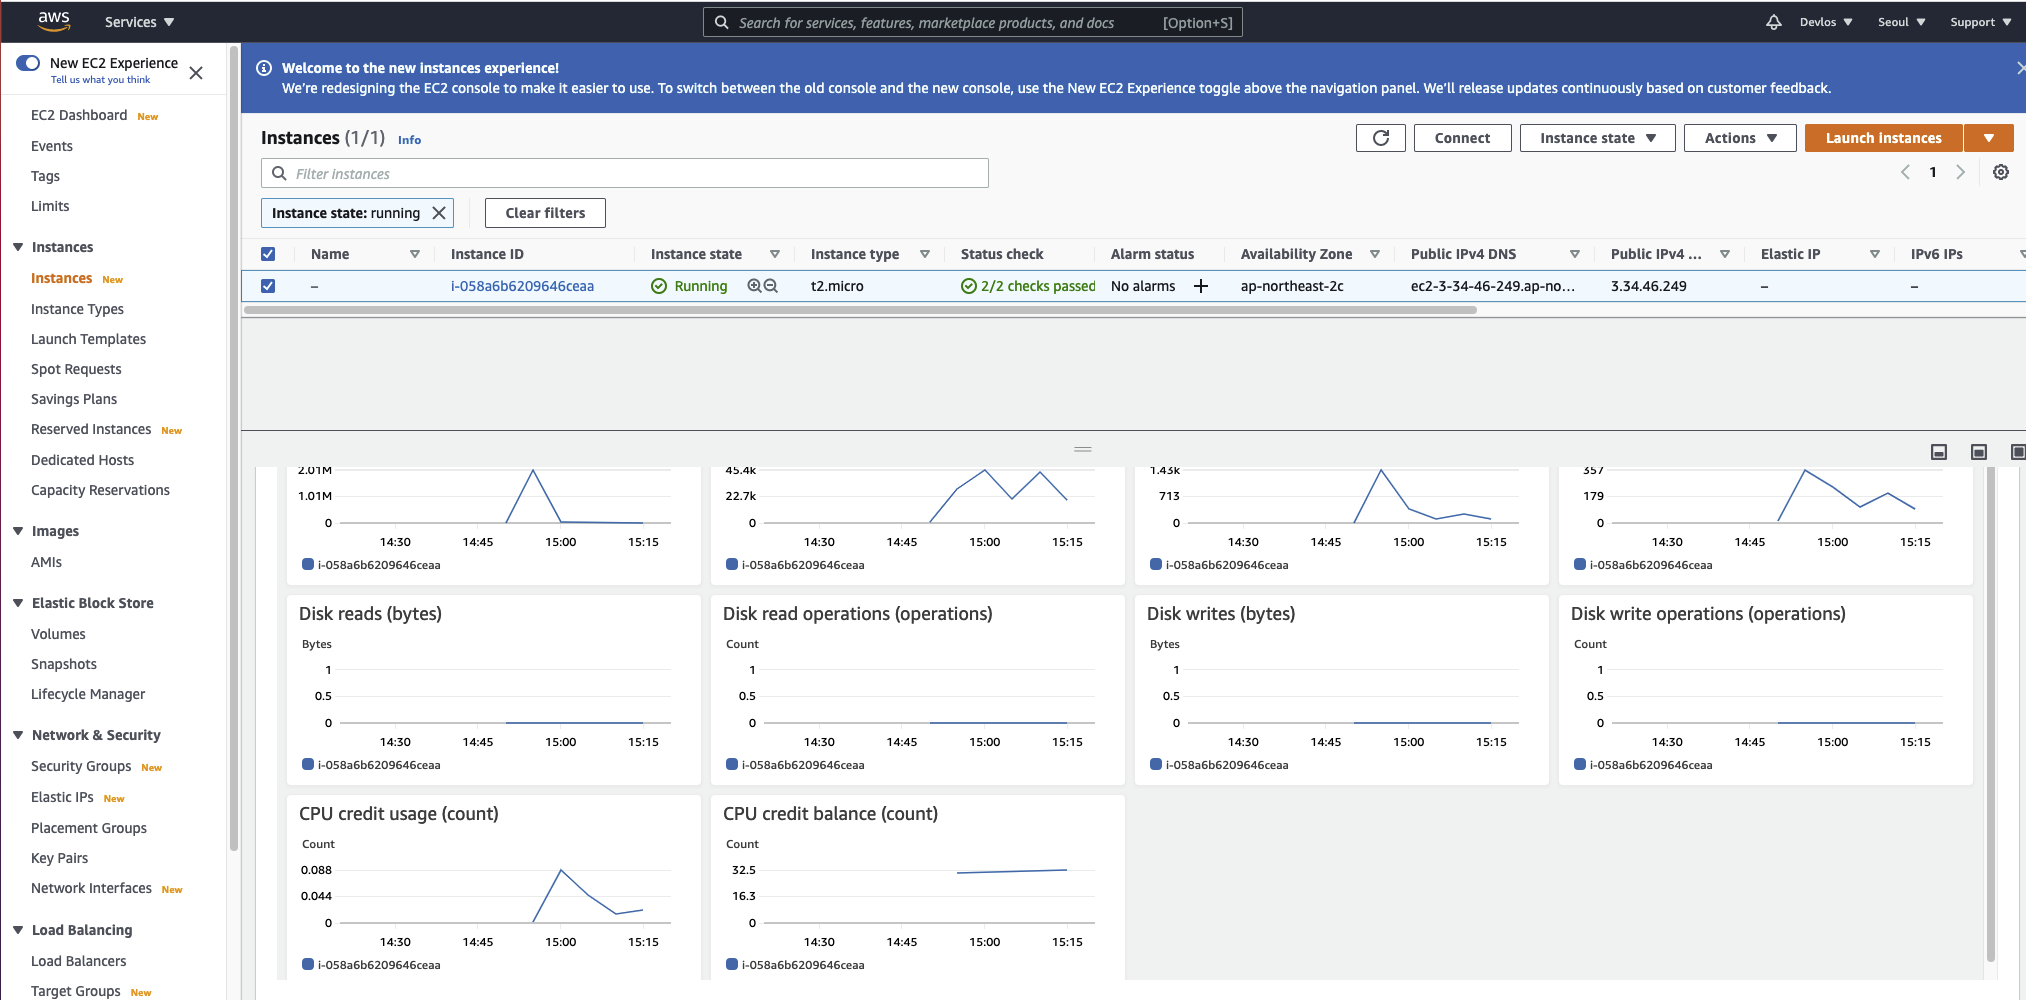Click Clear filters button
2026x1000 pixels.
click(545, 213)
